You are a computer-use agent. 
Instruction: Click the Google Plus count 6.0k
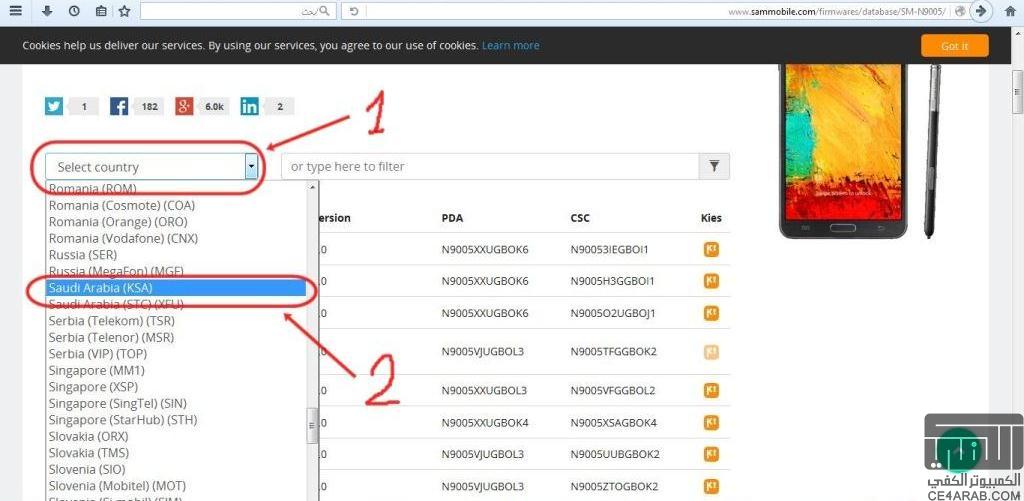coord(214,106)
